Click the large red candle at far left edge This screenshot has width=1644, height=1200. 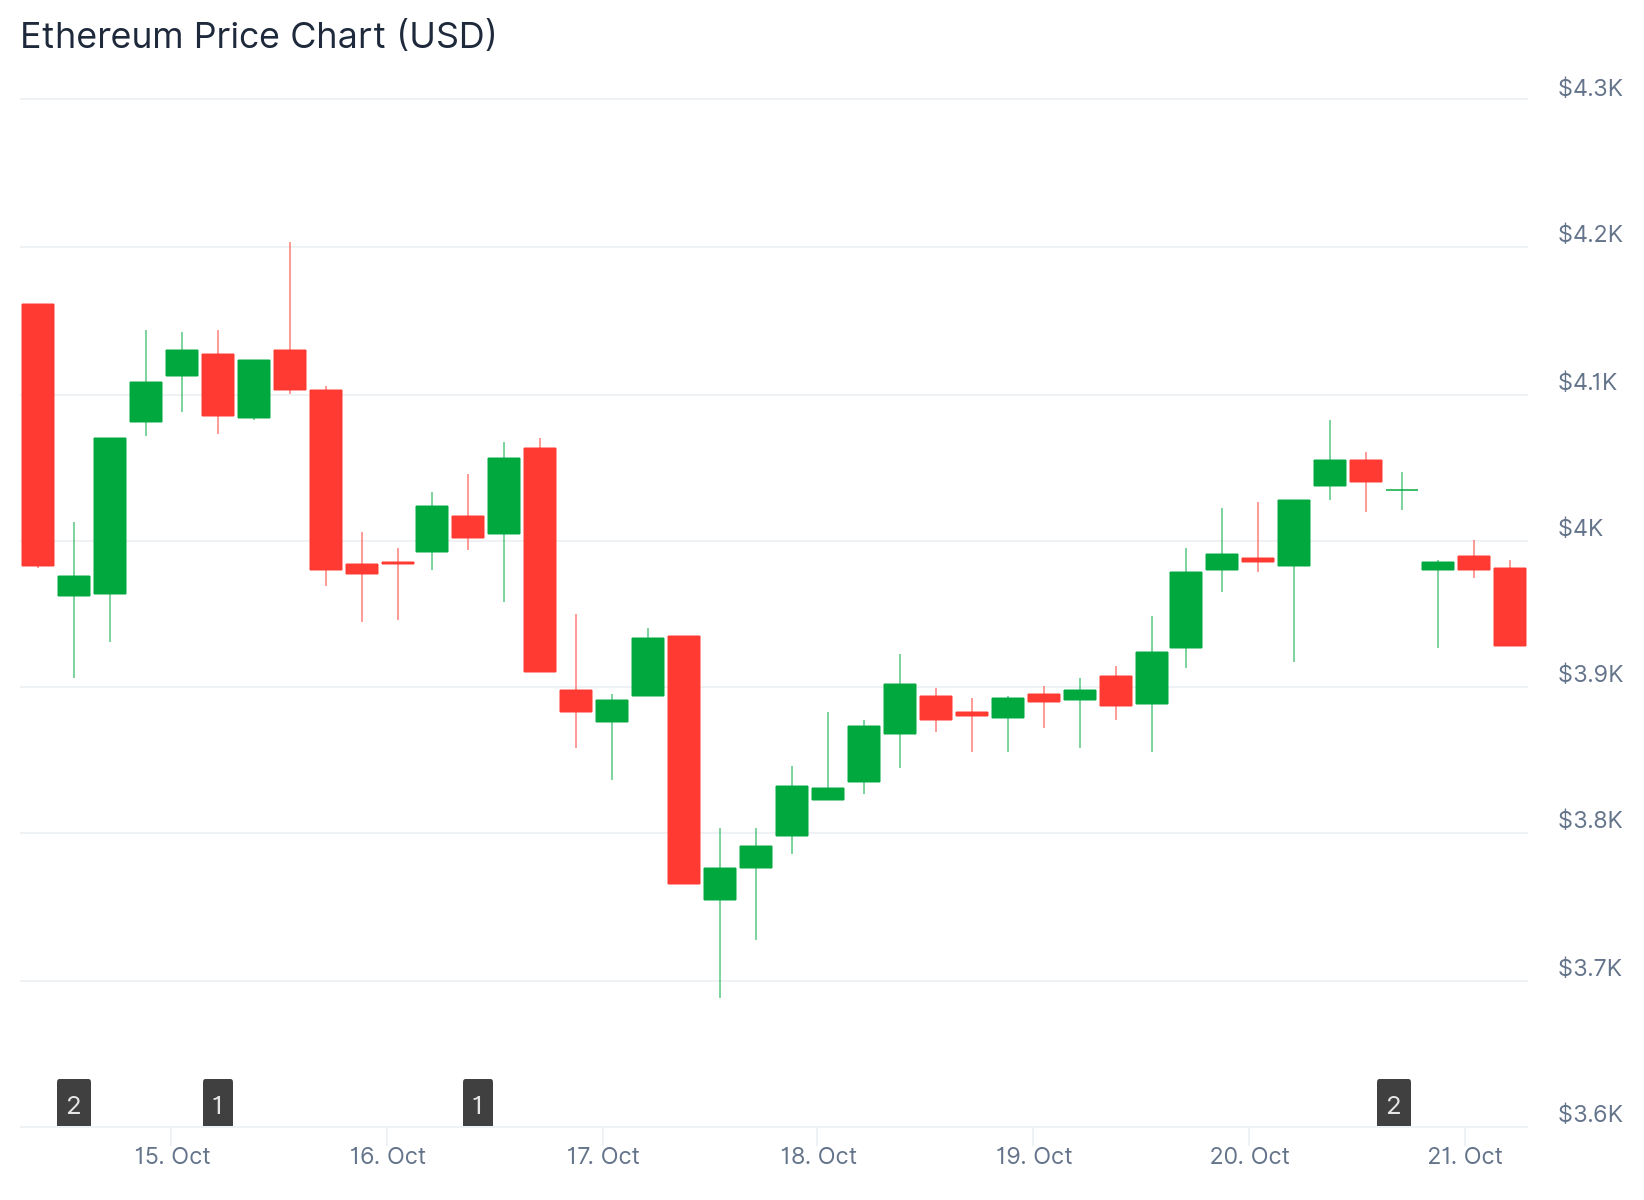click(38, 435)
